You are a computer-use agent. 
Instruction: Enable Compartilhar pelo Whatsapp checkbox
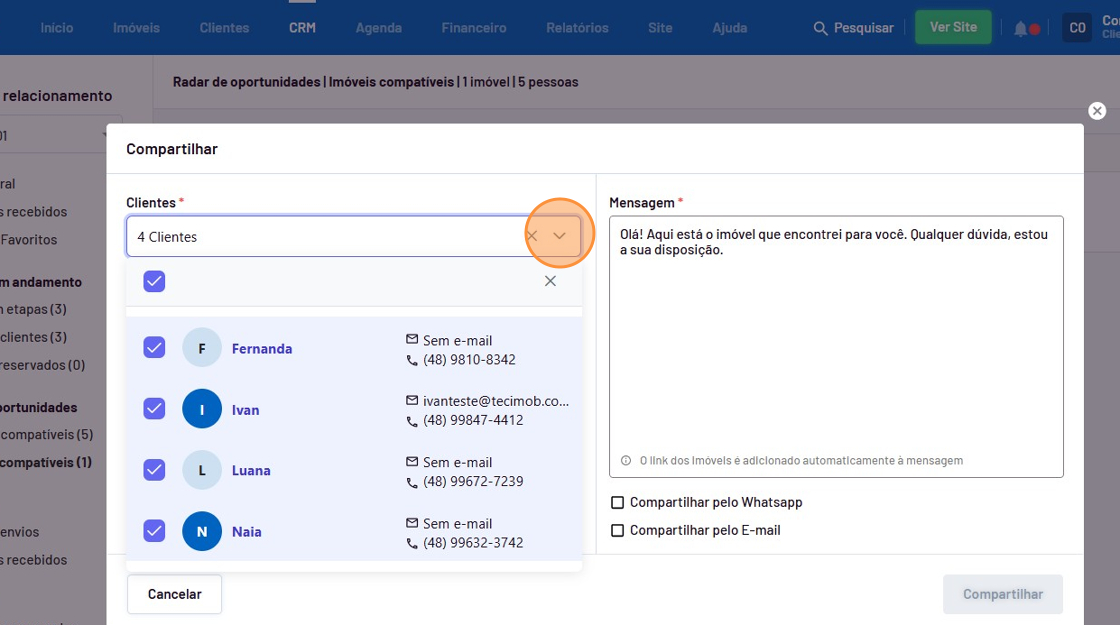click(x=618, y=503)
